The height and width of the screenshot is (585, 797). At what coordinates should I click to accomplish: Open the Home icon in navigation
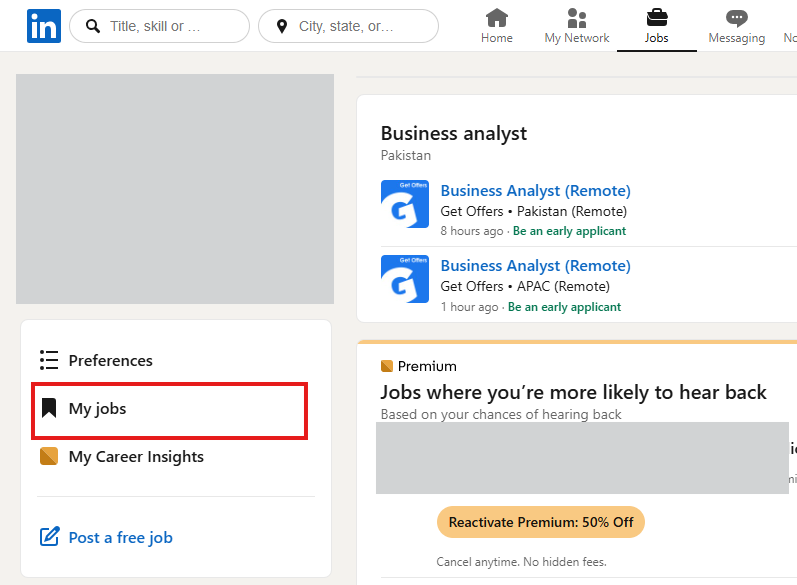tap(496, 18)
